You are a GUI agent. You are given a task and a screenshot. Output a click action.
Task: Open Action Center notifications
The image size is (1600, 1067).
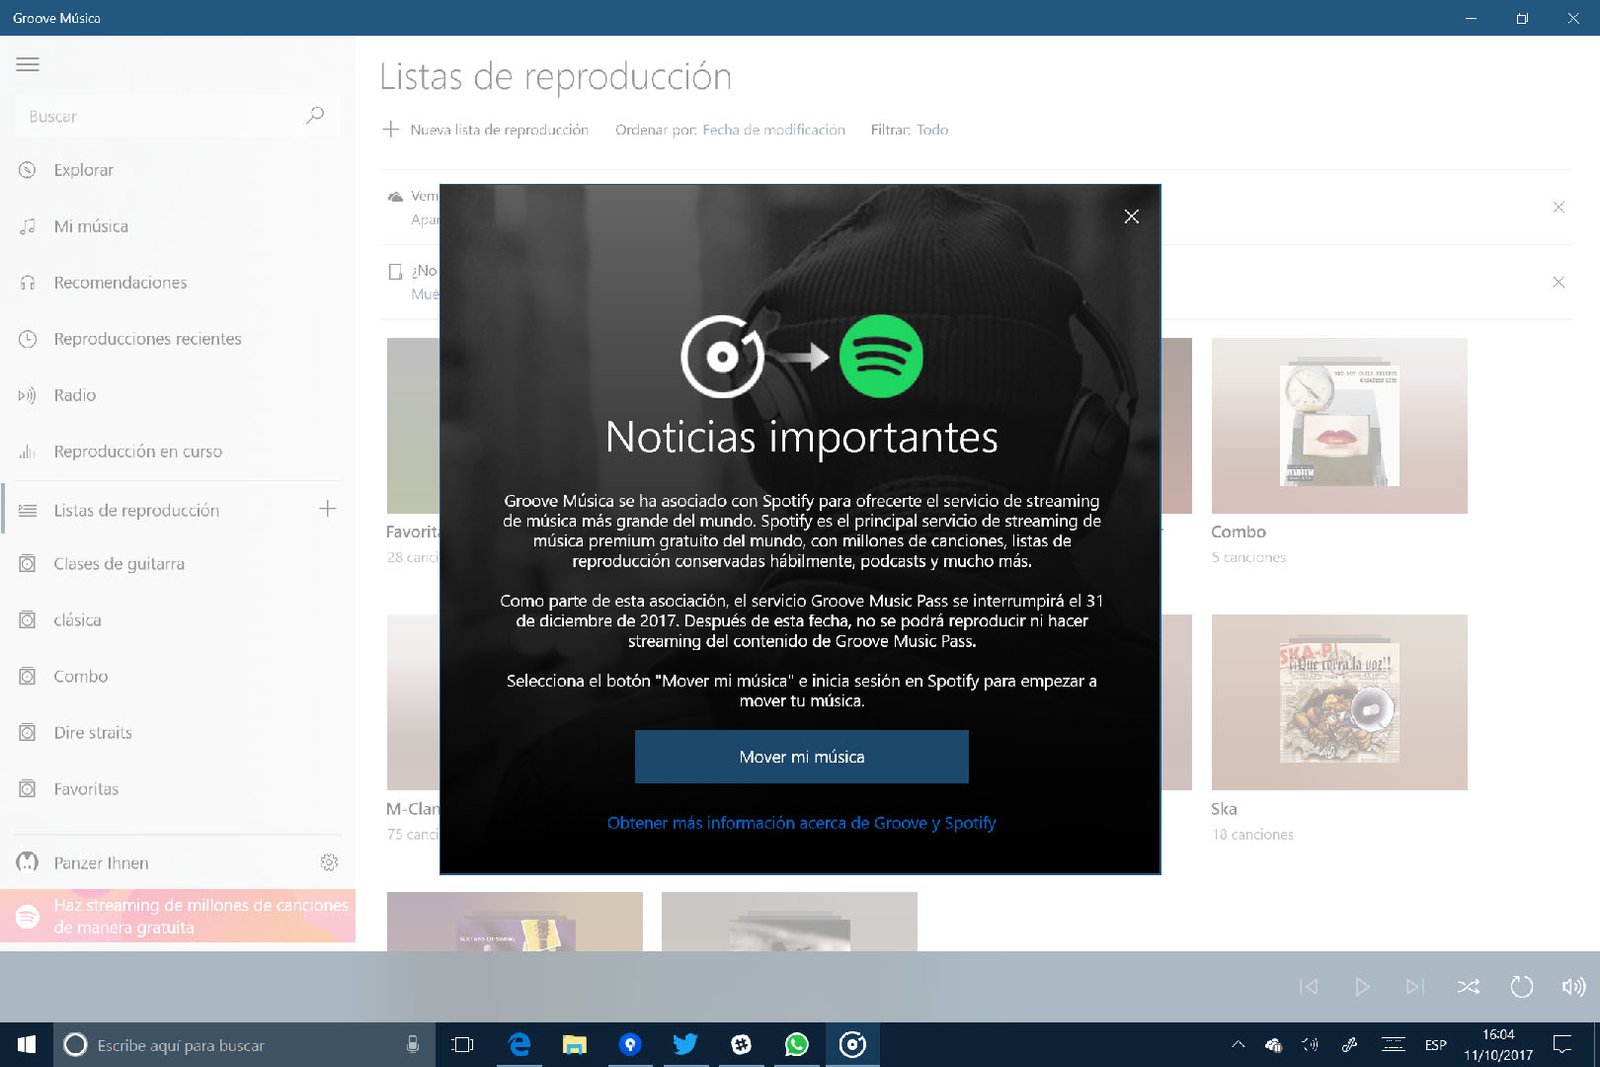pyautogui.click(x=1562, y=1045)
